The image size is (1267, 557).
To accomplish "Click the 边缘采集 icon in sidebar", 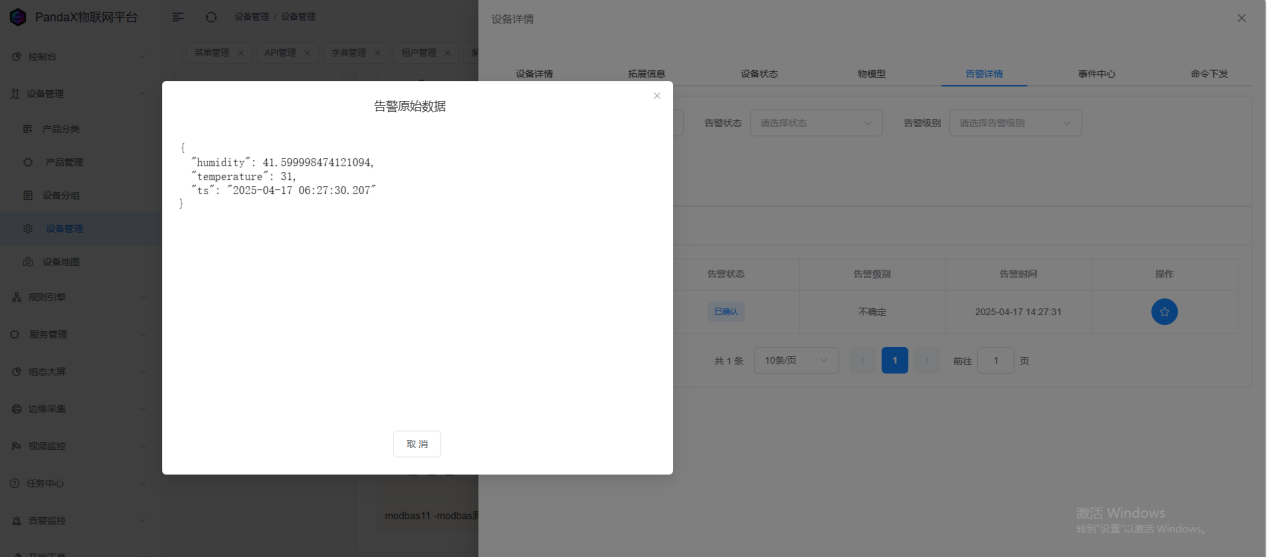I will [16, 409].
